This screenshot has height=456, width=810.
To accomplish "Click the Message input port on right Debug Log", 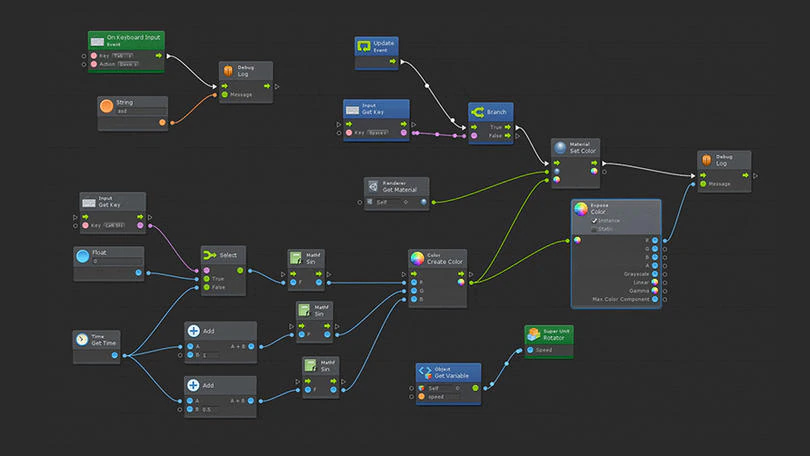I will 703,184.
